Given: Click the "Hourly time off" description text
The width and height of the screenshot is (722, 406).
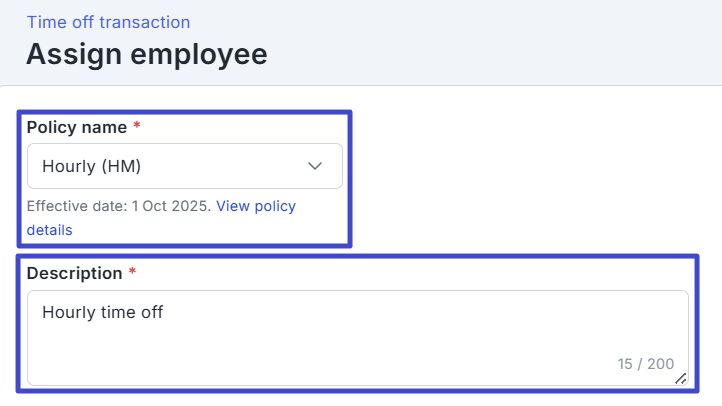Looking at the screenshot, I should pyautogui.click(x=102, y=313).
